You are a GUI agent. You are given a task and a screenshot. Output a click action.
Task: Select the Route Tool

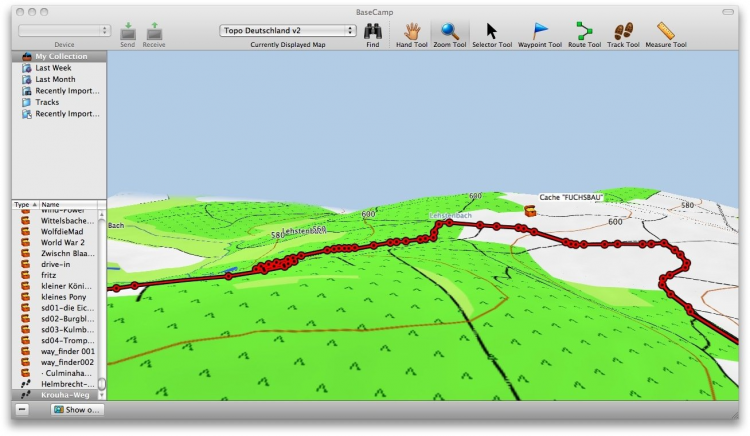click(585, 35)
